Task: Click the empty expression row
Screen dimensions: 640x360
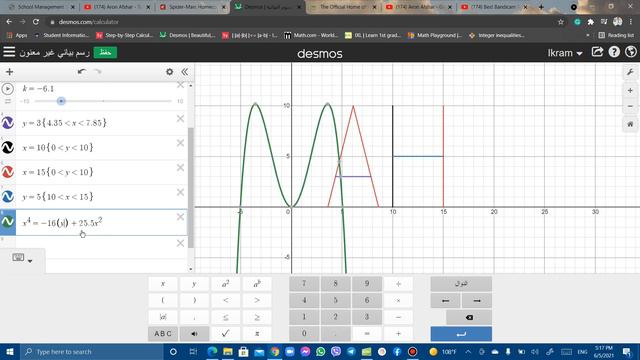Action: tap(101, 247)
